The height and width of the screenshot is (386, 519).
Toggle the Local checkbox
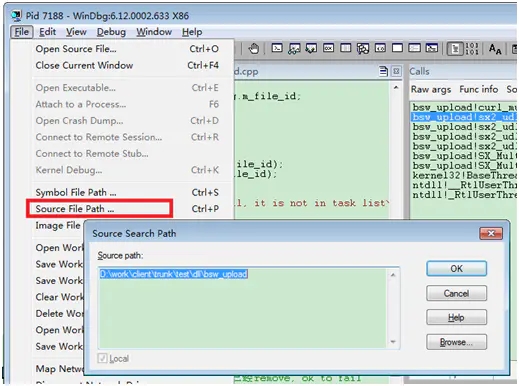pyautogui.click(x=102, y=358)
